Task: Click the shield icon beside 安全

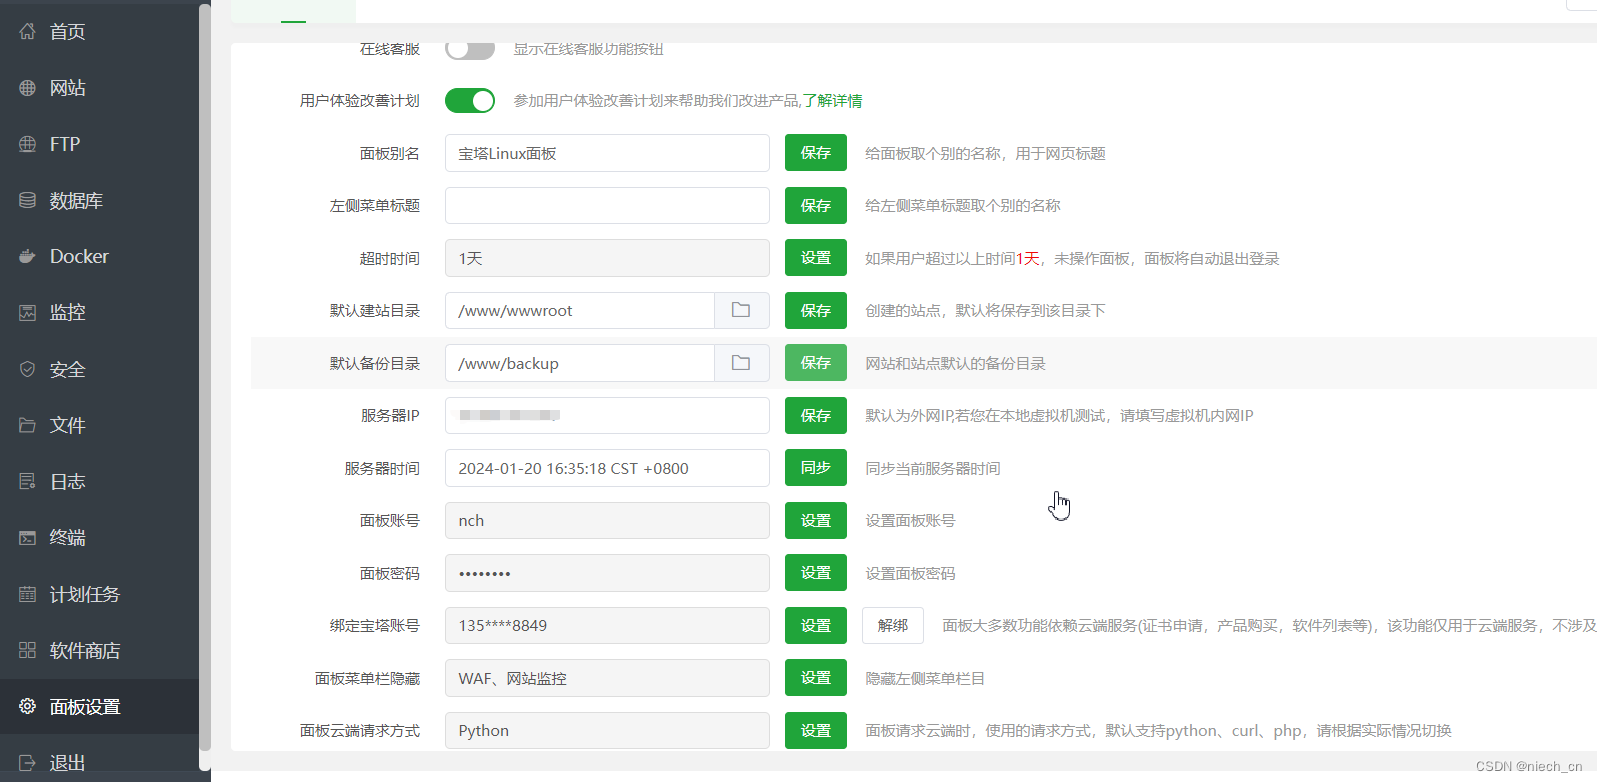Action: pyautogui.click(x=27, y=369)
